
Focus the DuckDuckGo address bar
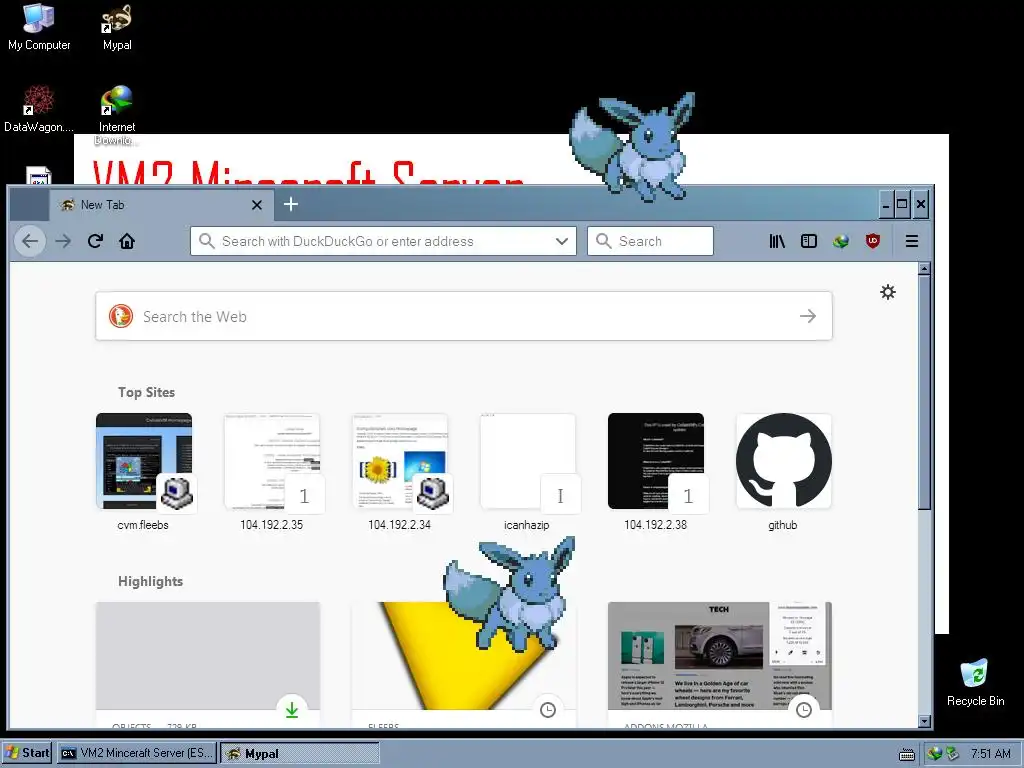(x=383, y=241)
